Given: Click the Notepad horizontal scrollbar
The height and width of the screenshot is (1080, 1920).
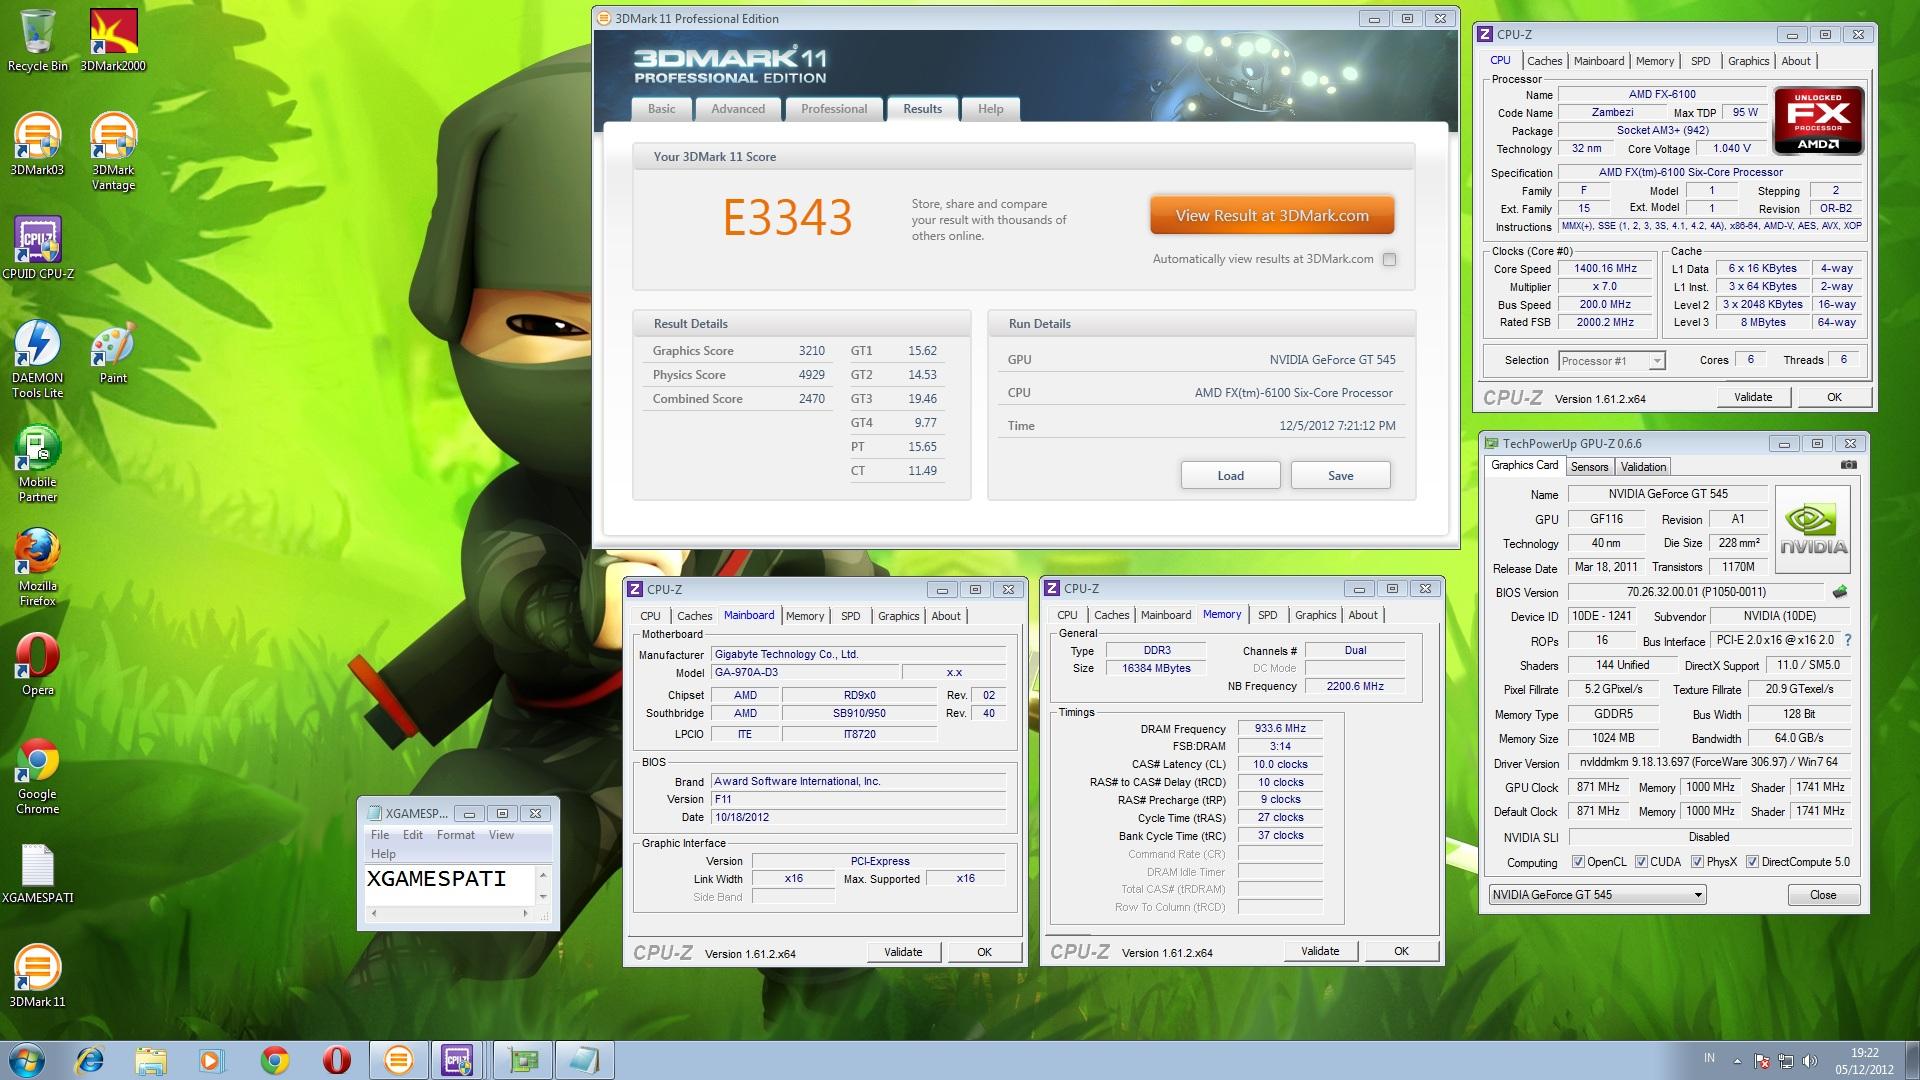Looking at the screenshot, I should click(448, 913).
